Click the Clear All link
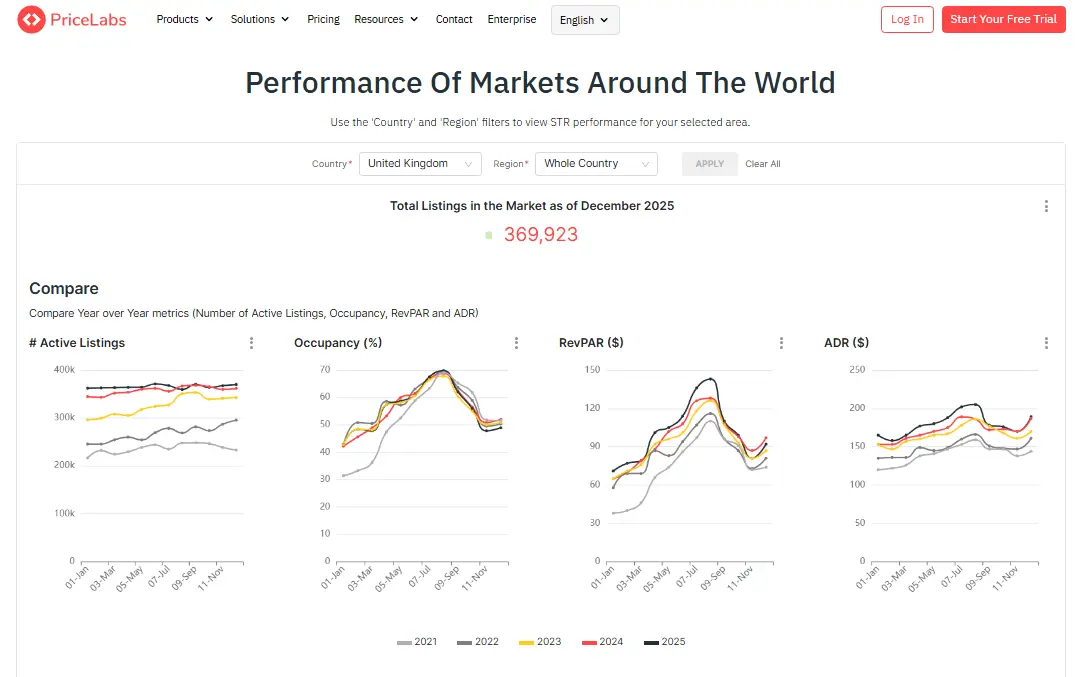The image size is (1077, 677). pos(762,163)
